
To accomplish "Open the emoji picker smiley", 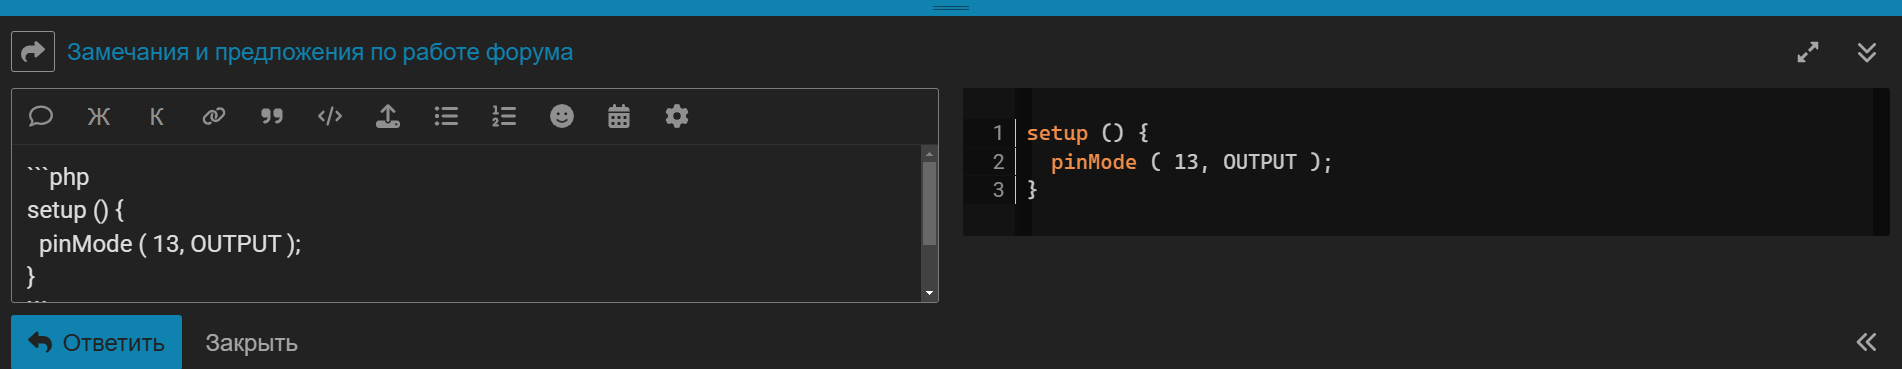I will (x=562, y=116).
